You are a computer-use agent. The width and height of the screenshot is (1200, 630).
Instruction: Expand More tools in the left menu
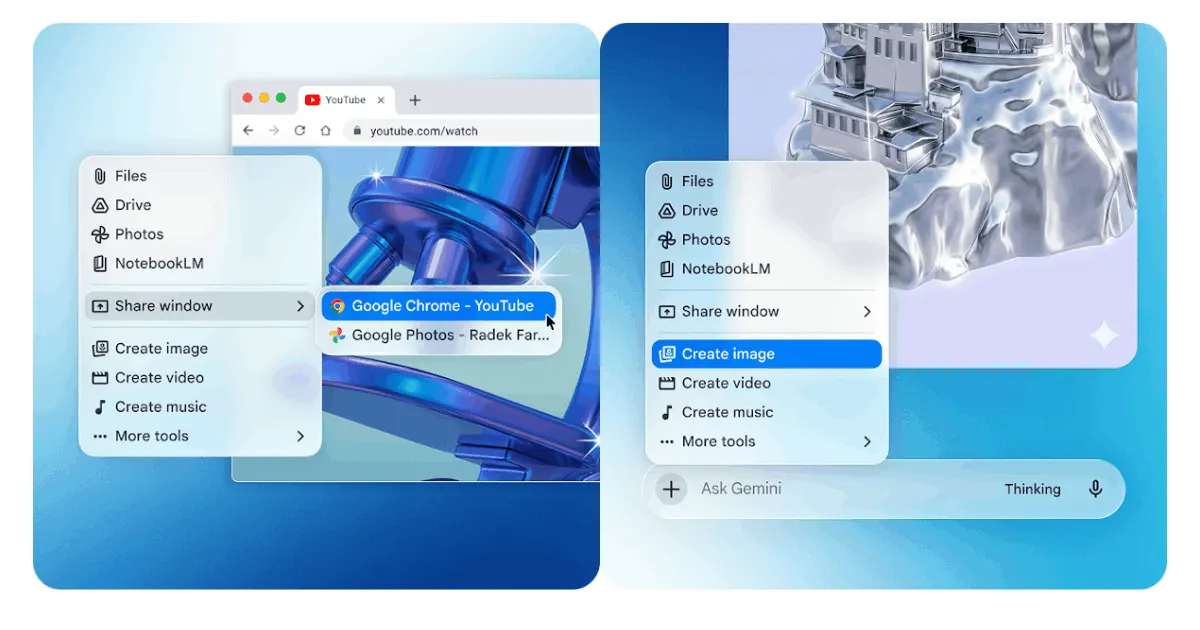(200, 436)
